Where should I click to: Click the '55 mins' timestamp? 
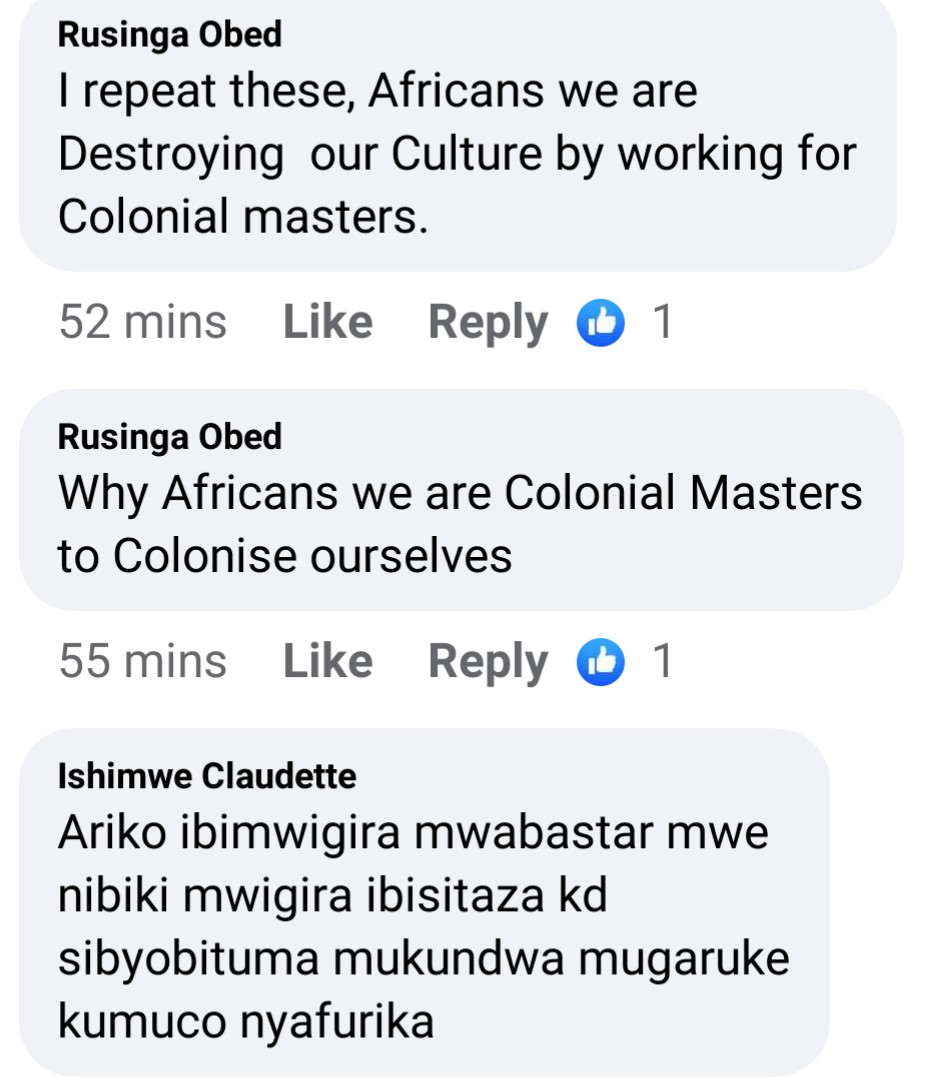[x=143, y=661]
